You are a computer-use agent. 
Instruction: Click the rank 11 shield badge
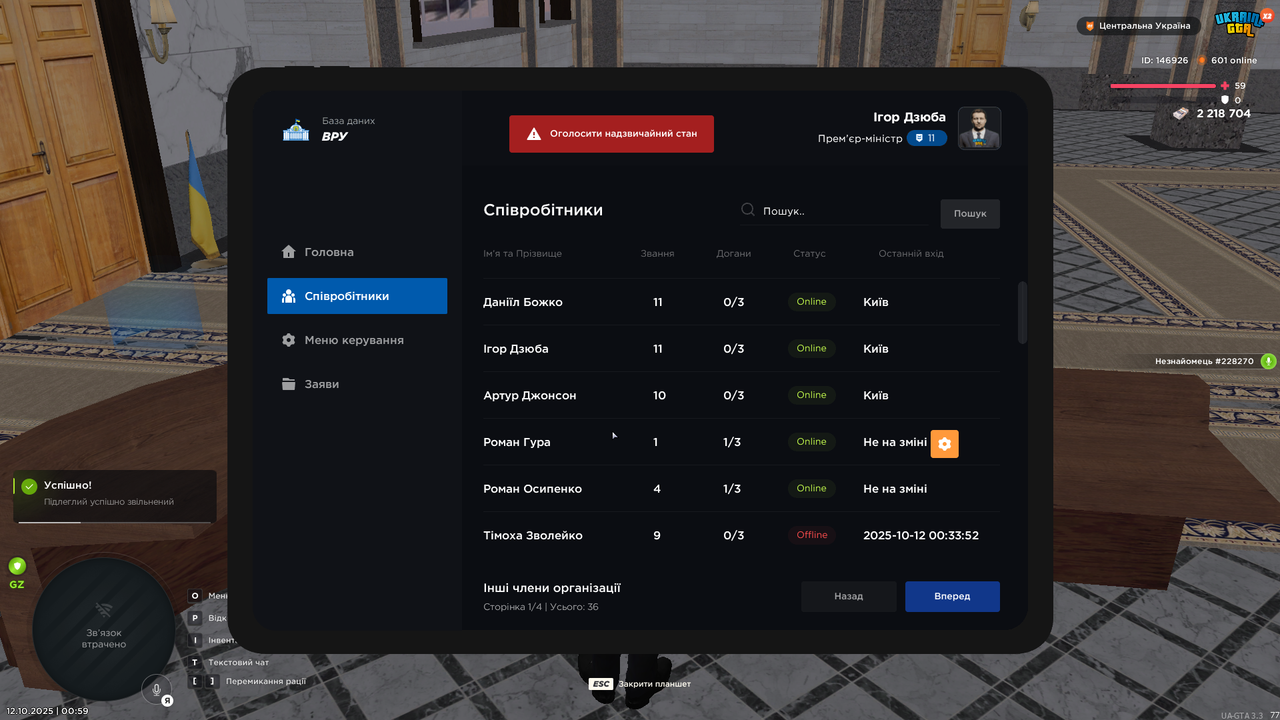point(927,138)
